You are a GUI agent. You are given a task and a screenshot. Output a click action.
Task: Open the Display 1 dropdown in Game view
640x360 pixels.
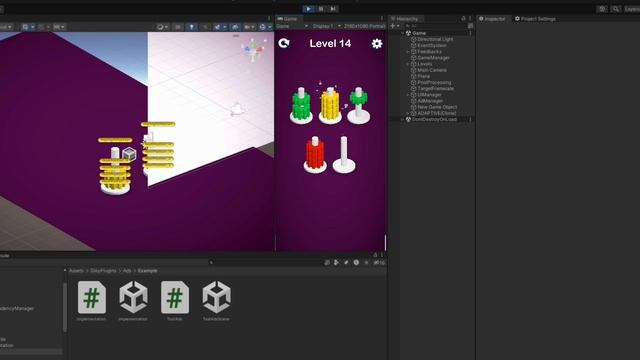pos(327,26)
